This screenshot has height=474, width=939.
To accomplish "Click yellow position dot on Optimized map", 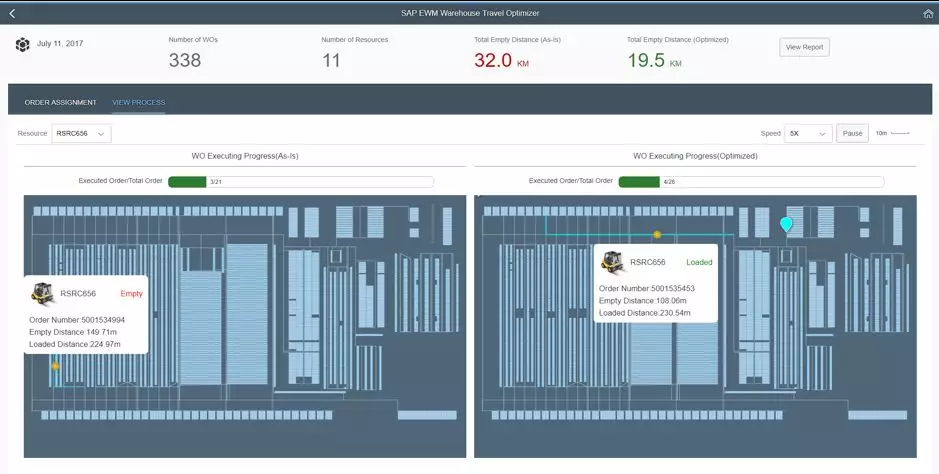I will pyautogui.click(x=657, y=235).
